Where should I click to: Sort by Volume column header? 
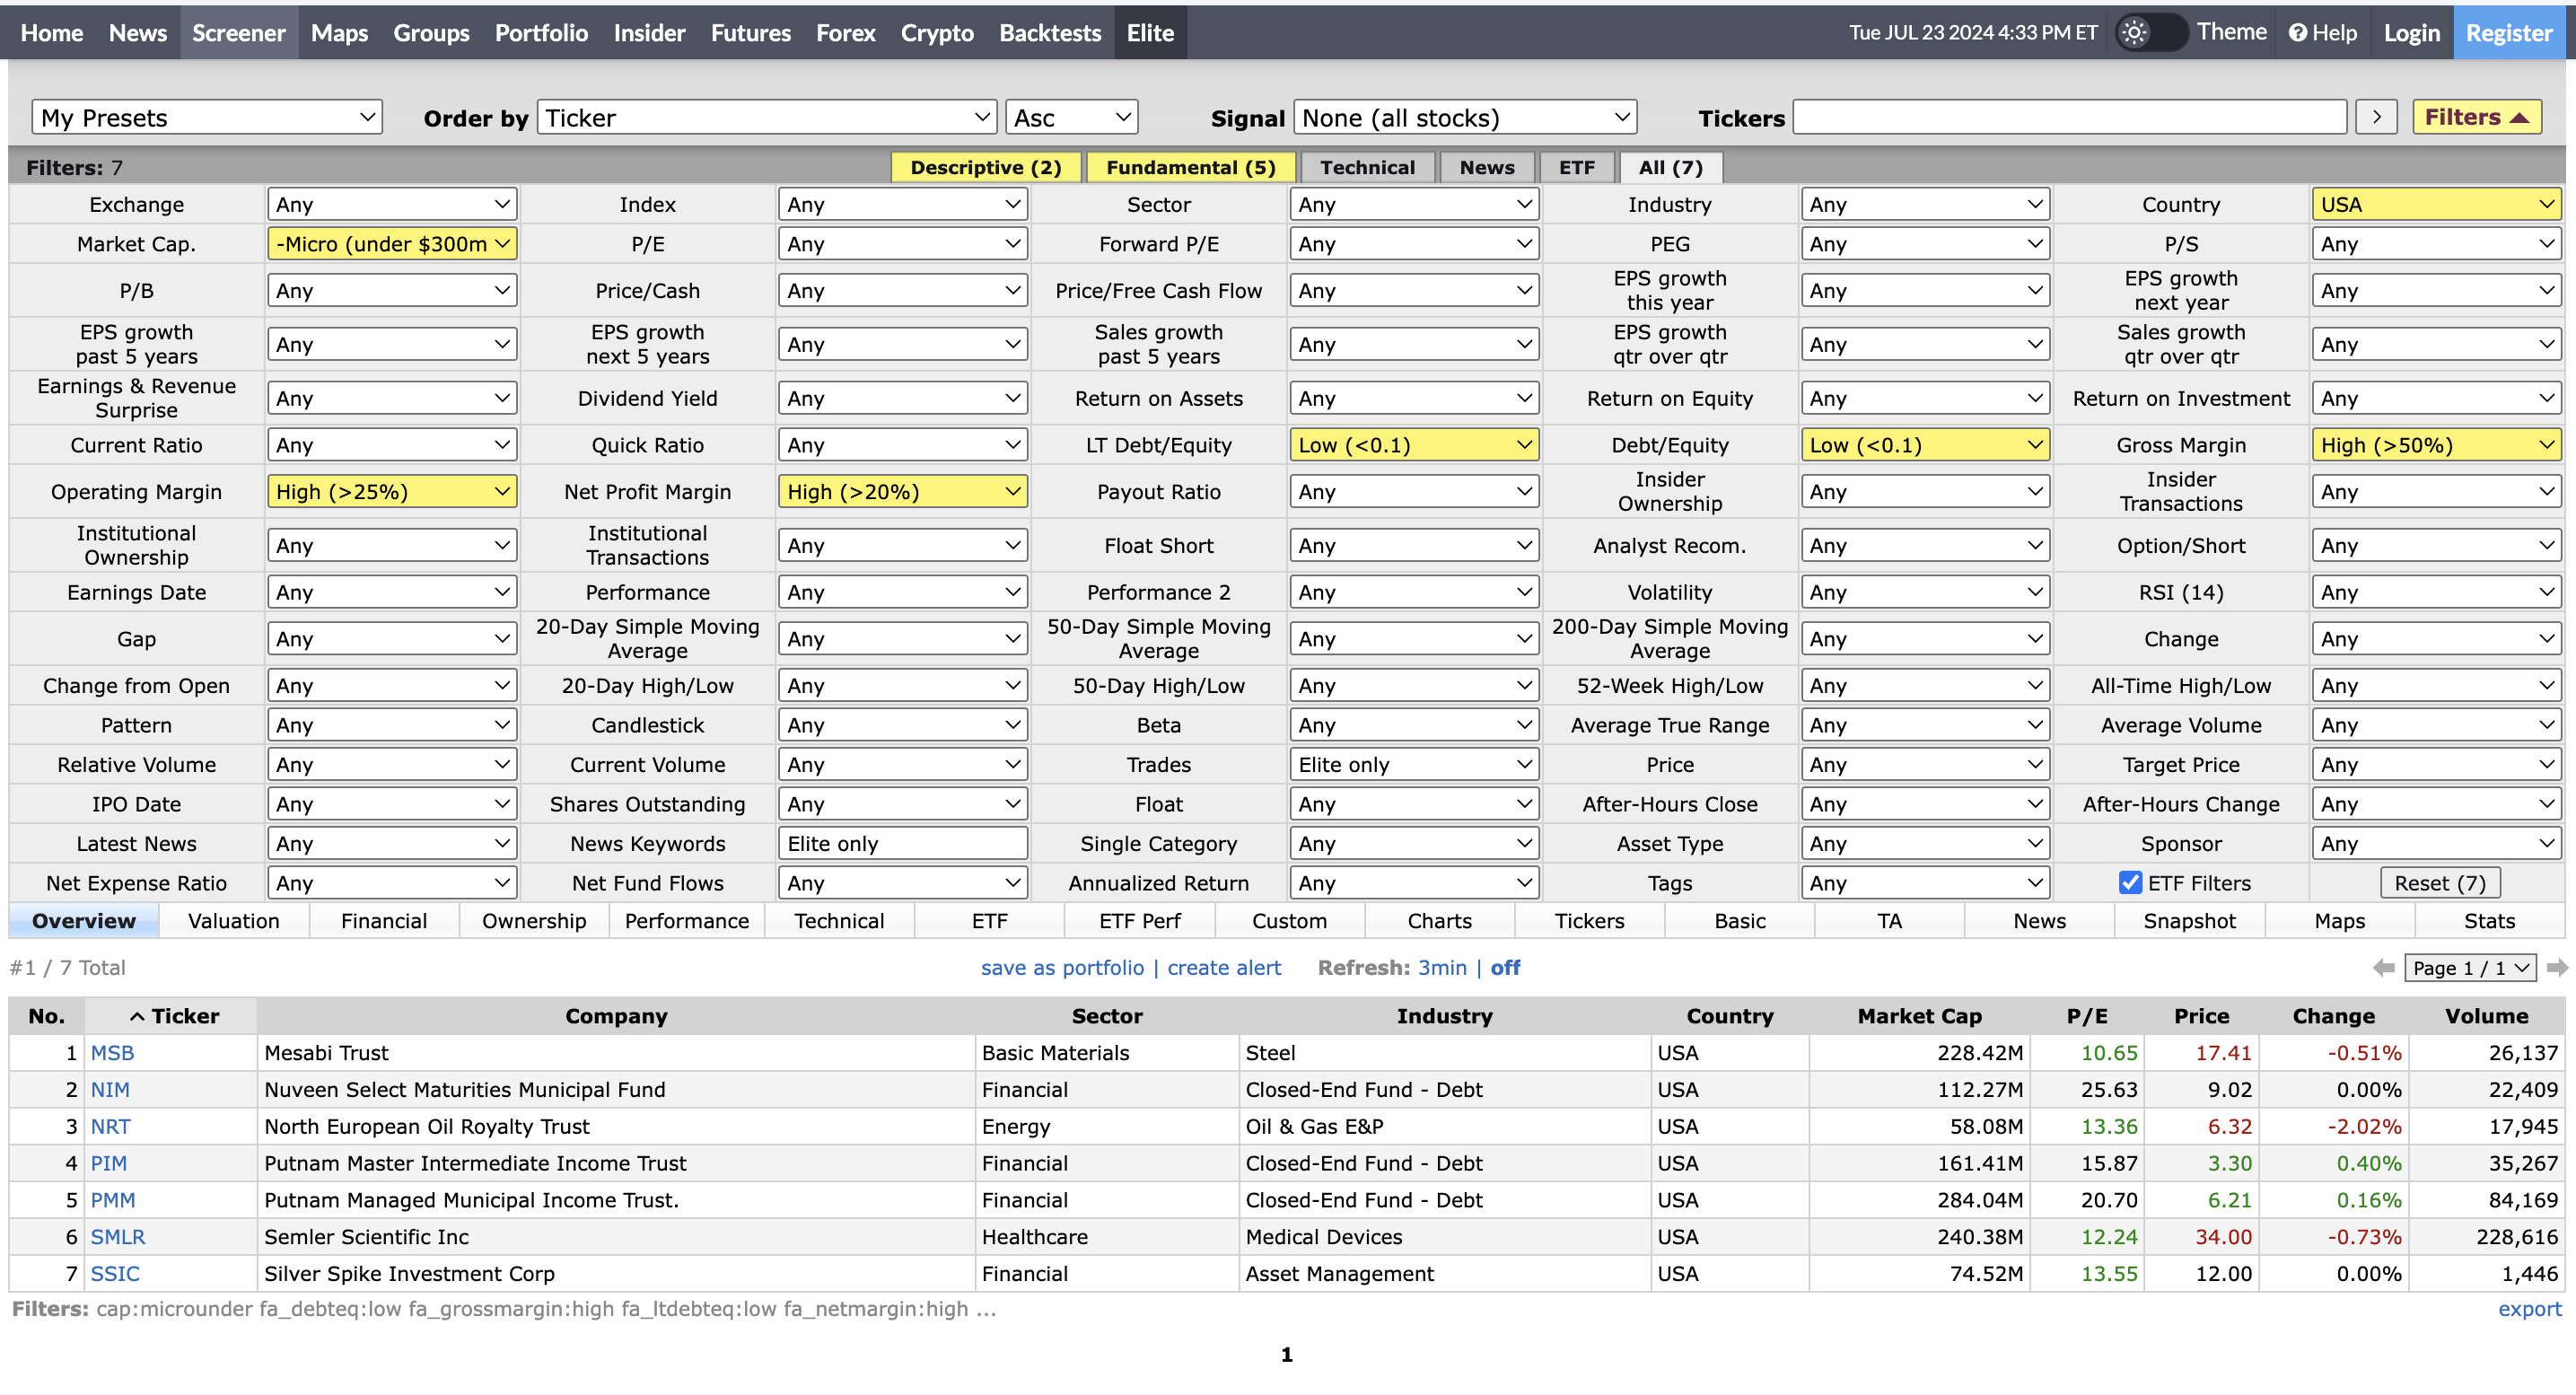click(x=2486, y=1015)
